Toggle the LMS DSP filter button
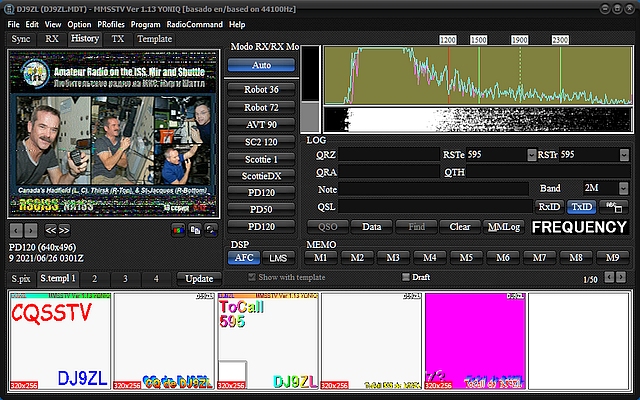 tap(278, 258)
